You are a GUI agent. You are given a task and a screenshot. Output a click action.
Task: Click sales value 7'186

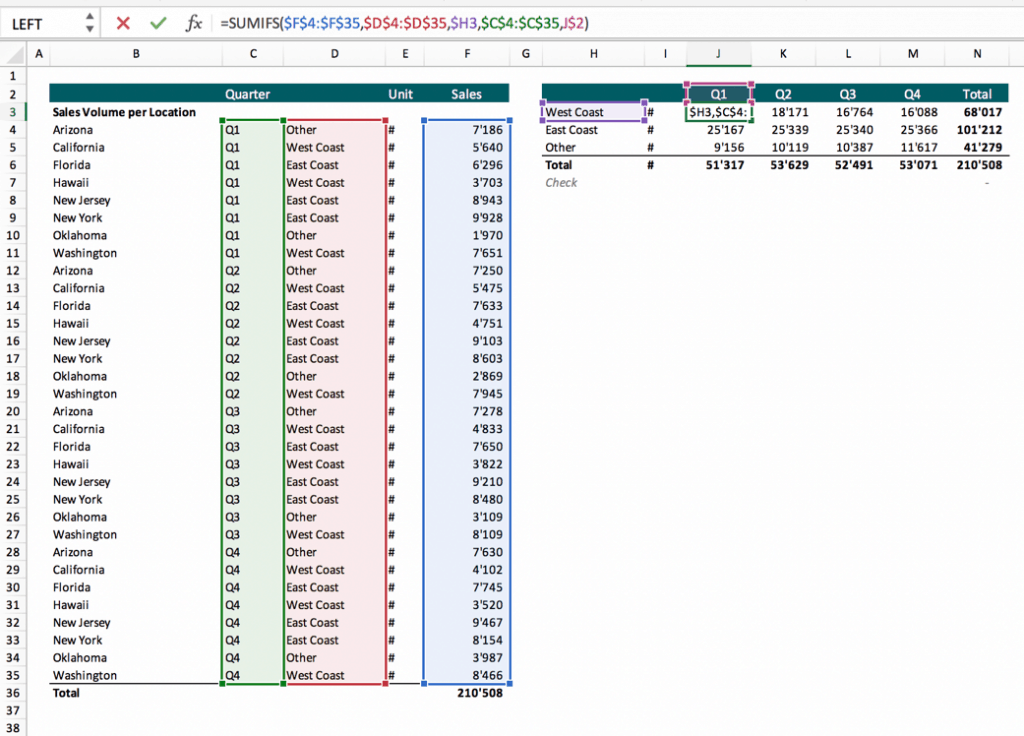coord(487,130)
